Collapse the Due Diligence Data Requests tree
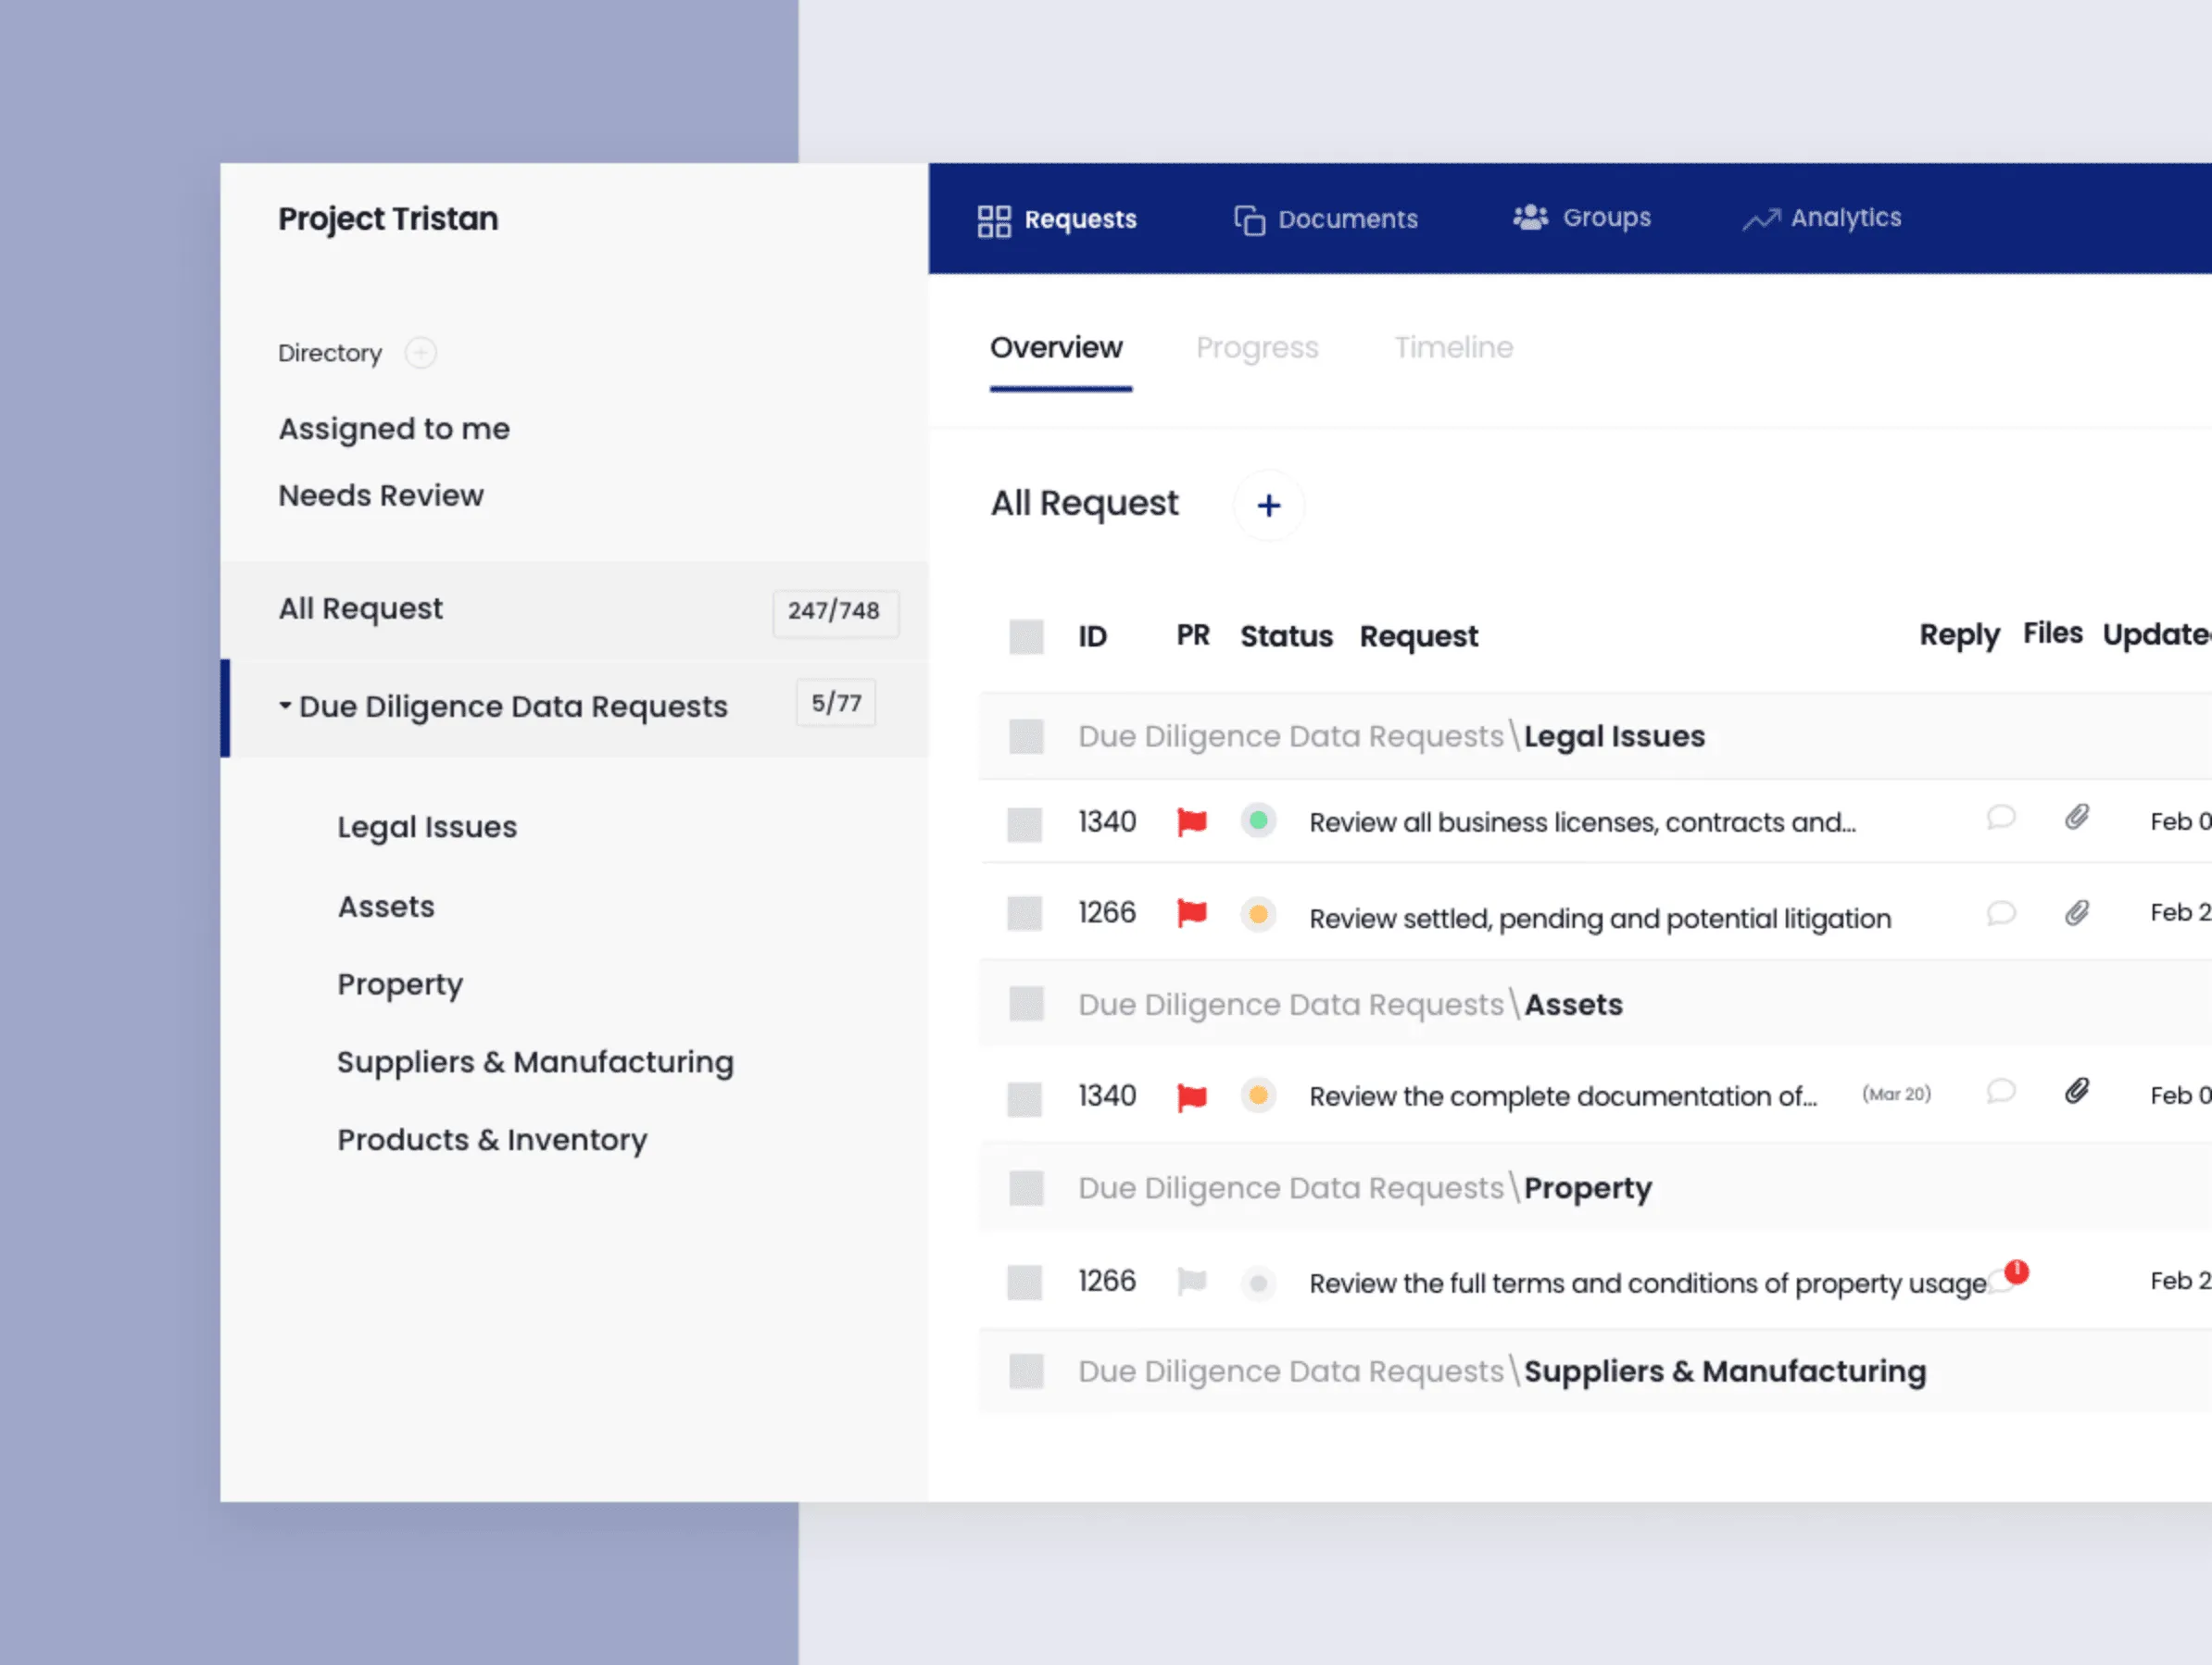The height and width of the screenshot is (1665, 2212). 285,706
